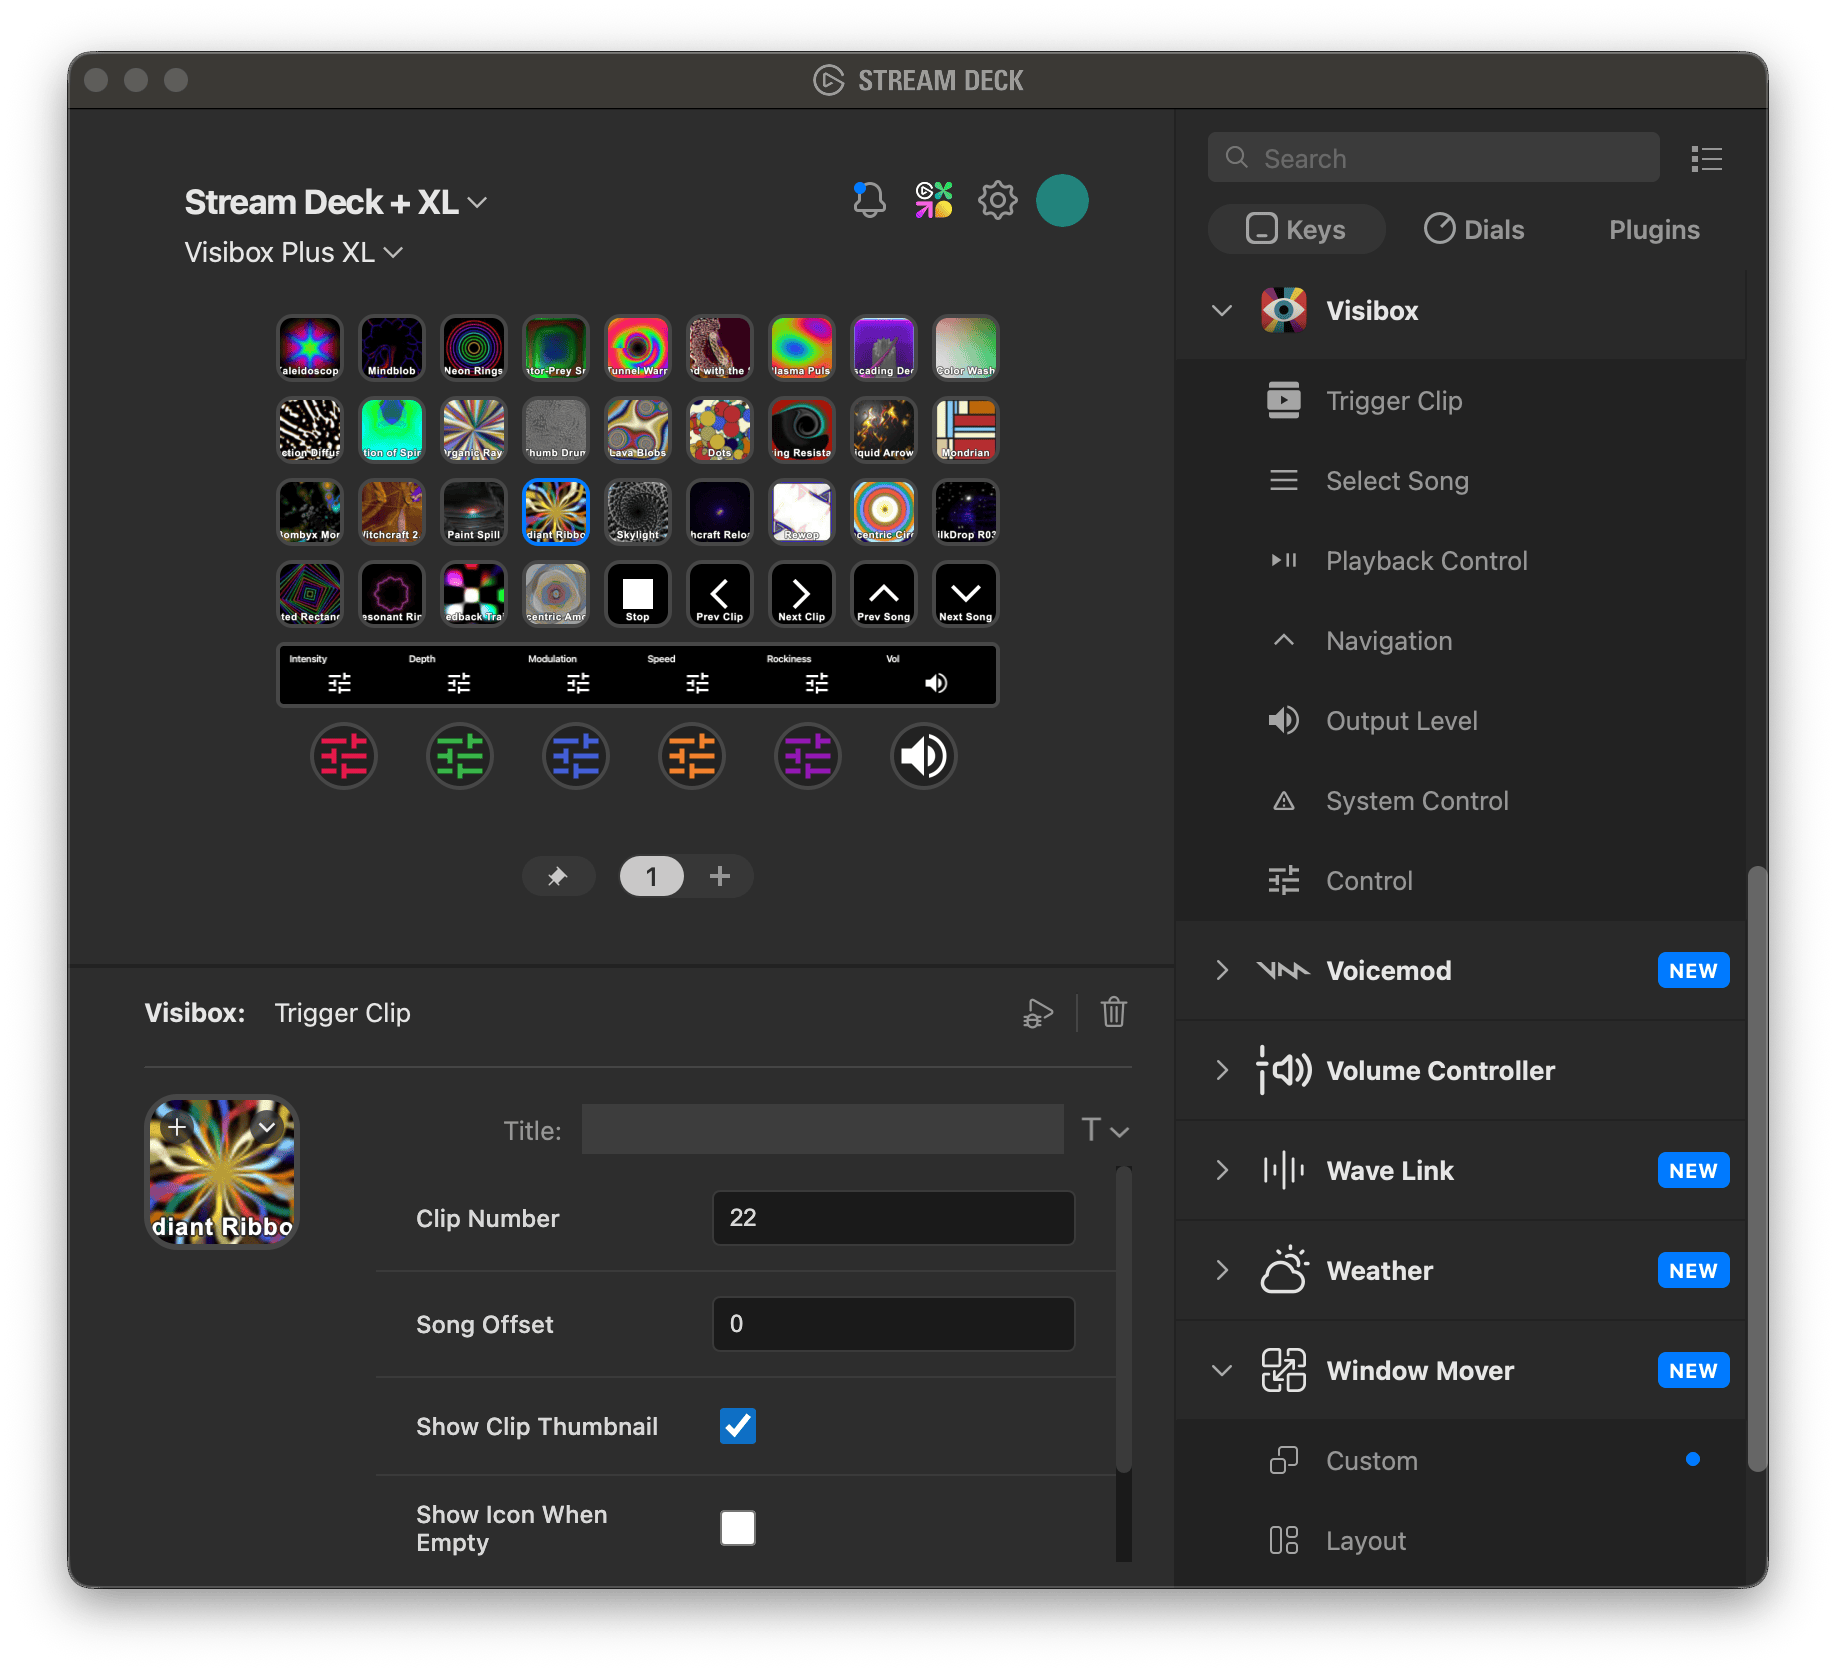Image resolution: width=1836 pixels, height=1672 pixels.
Task: Switch to the Keys tab
Action: [x=1296, y=230]
